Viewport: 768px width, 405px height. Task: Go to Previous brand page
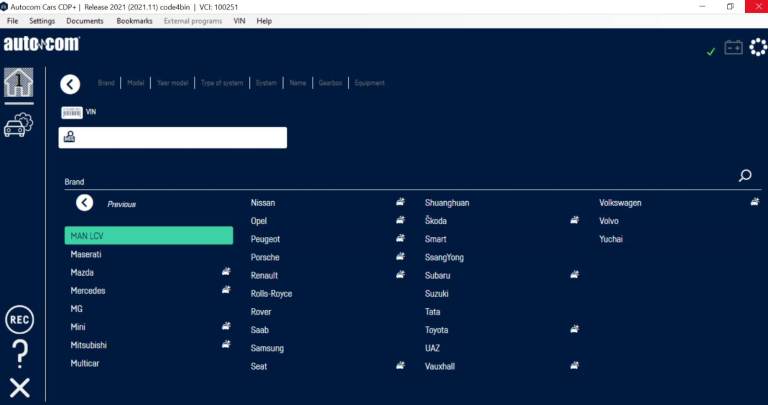(x=86, y=203)
